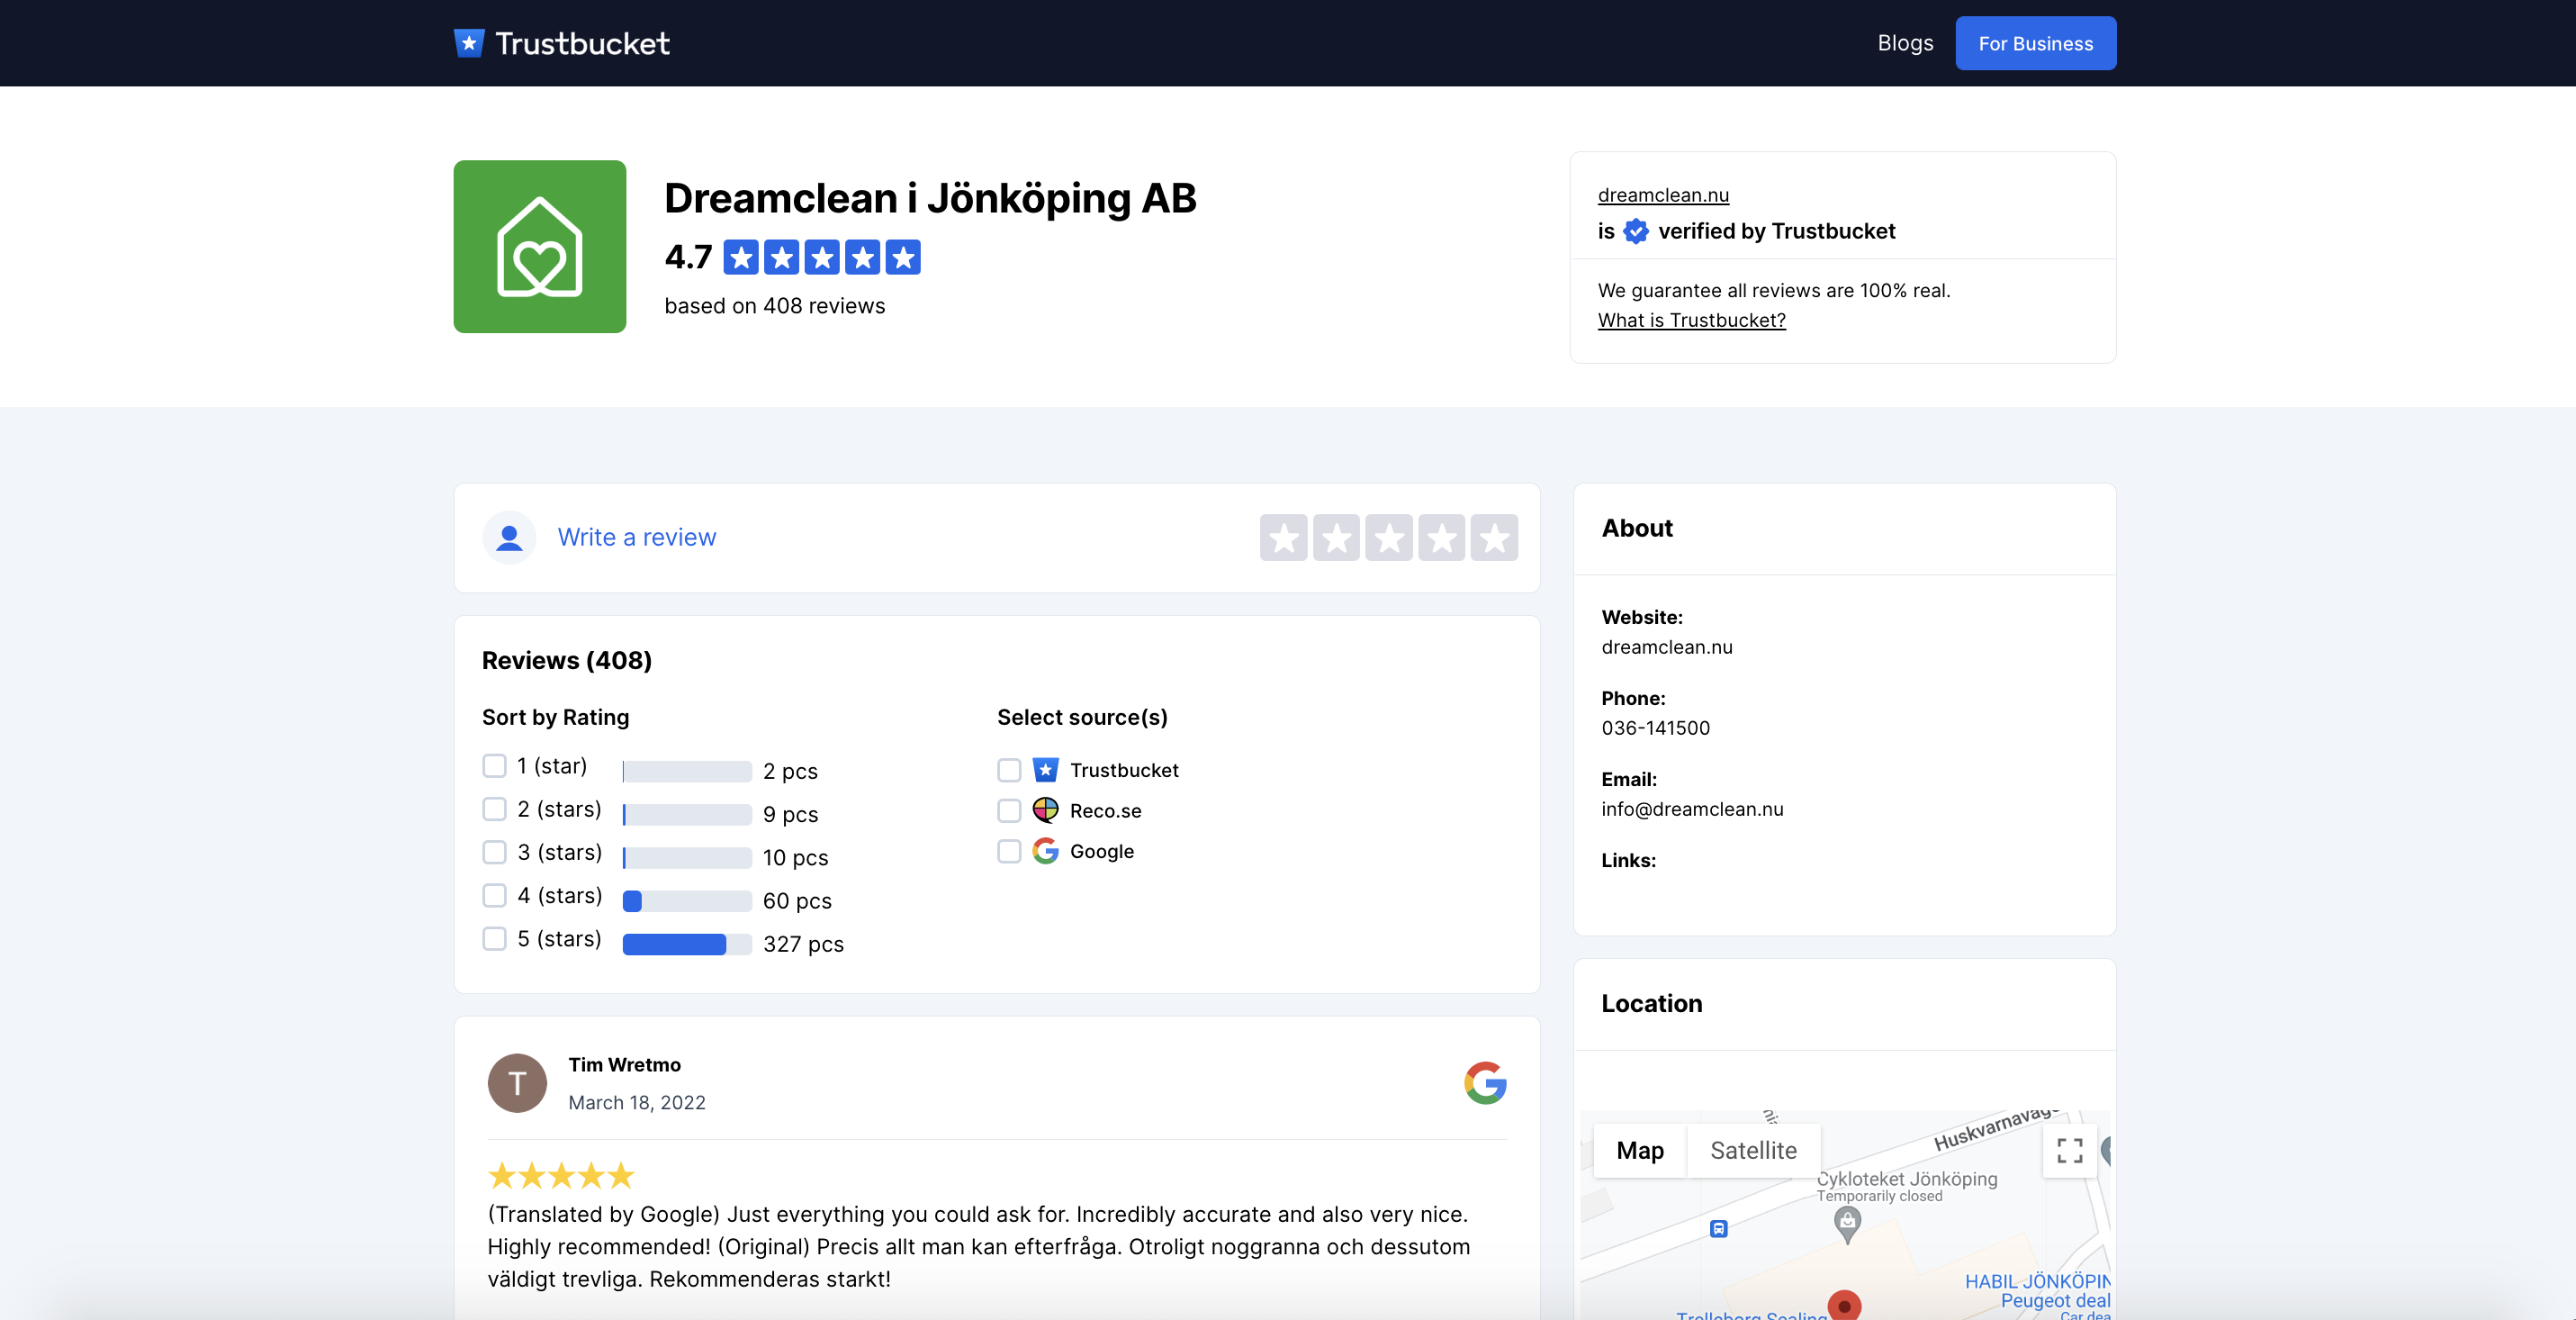Screen dimensions: 2576x1320
Task: Click the Google source G icon
Action: pos(1045,851)
